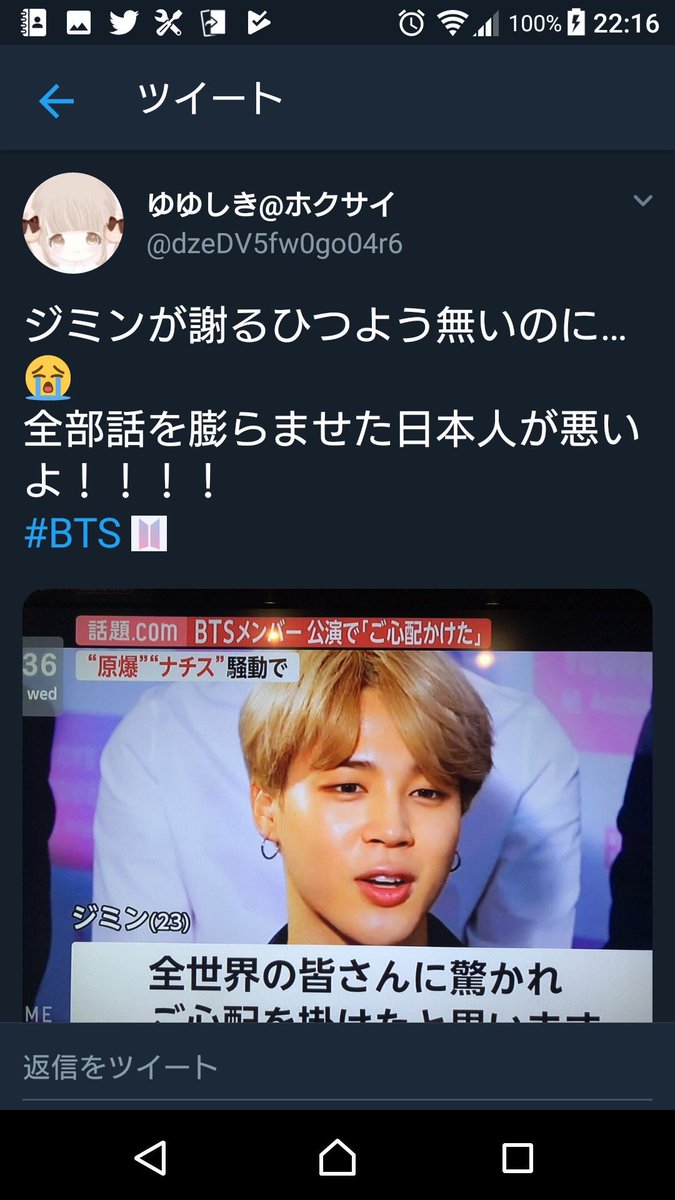Tap the Android home navigation button
The width and height of the screenshot is (675, 1200).
(337, 1157)
